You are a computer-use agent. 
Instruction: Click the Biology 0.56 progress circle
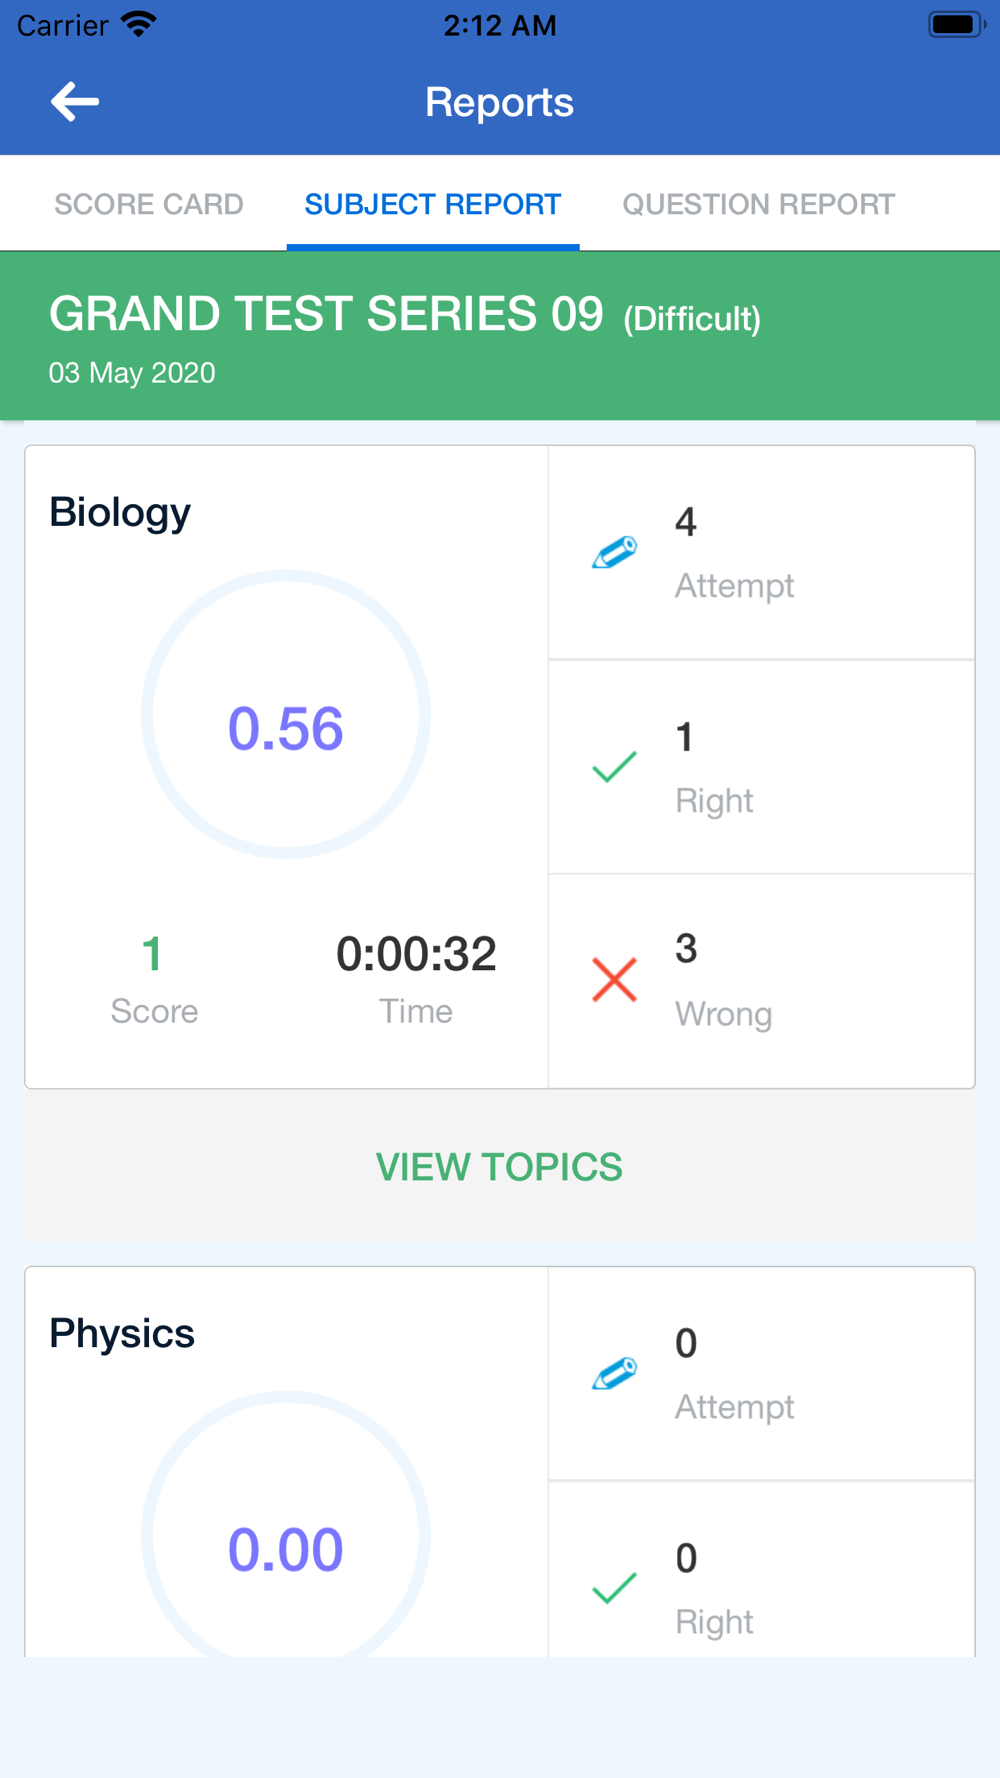tap(286, 714)
